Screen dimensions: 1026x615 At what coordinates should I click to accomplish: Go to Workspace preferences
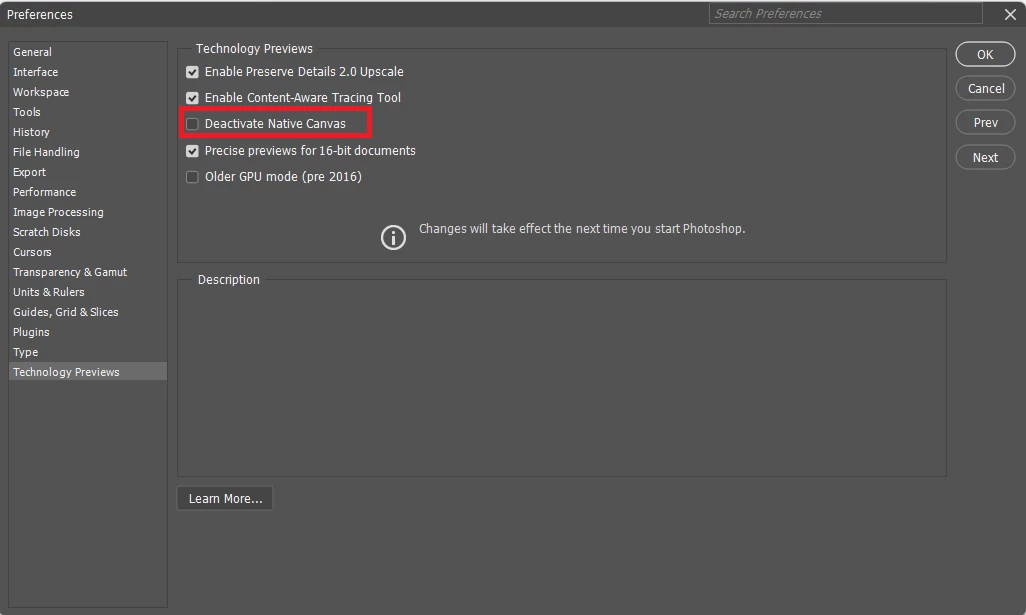[88, 92]
